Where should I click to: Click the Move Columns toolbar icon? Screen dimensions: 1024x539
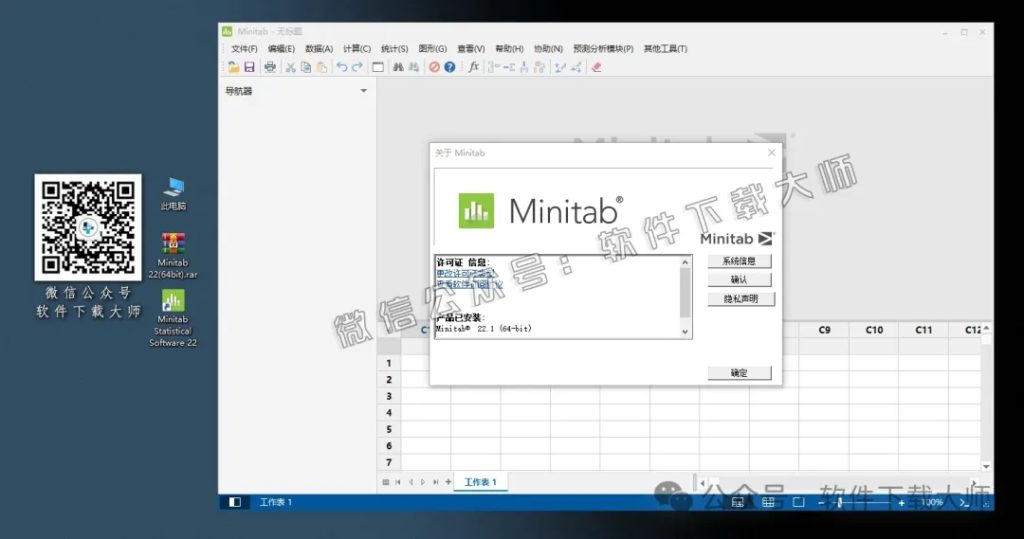click(x=539, y=67)
